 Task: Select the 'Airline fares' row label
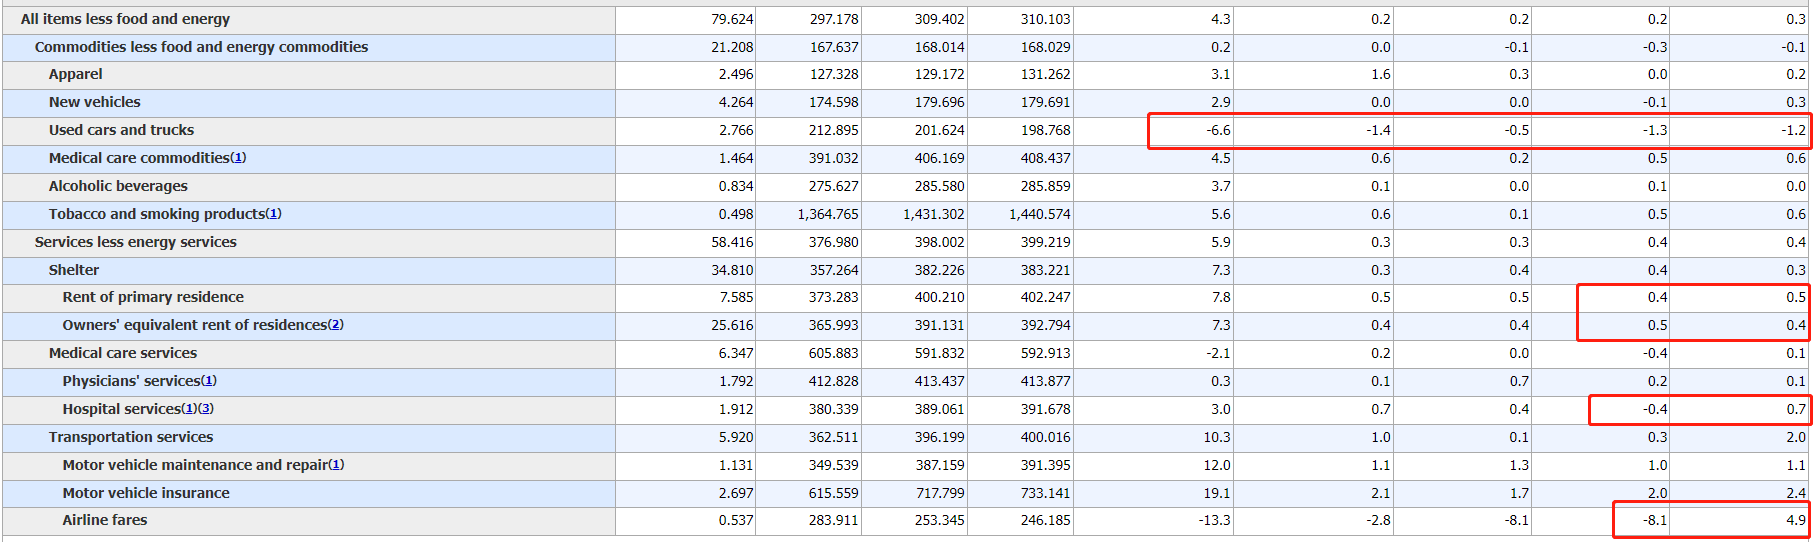104,520
